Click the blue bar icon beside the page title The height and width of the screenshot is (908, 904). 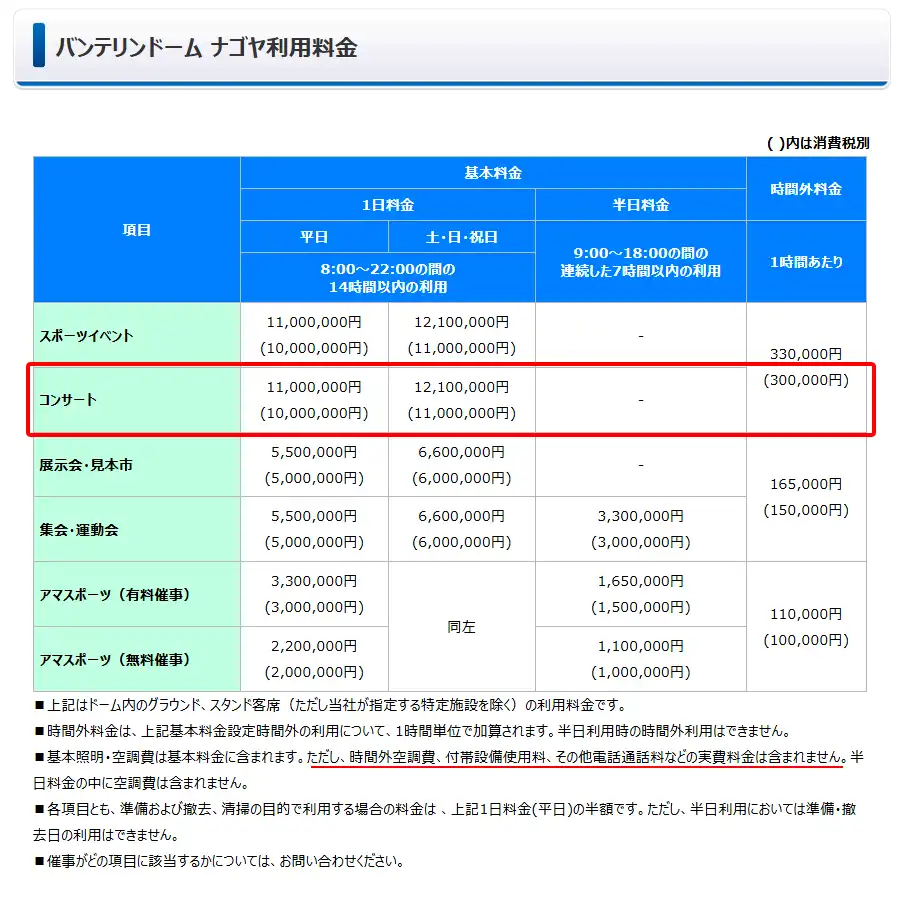click(39, 46)
